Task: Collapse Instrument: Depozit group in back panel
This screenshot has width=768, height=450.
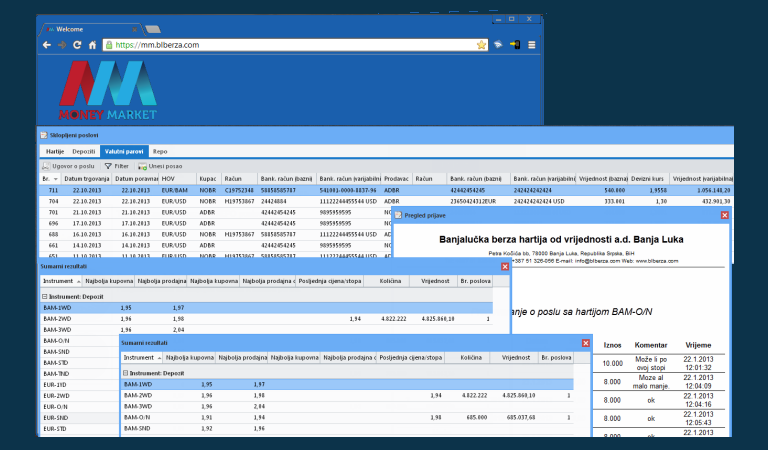Action: point(44,297)
